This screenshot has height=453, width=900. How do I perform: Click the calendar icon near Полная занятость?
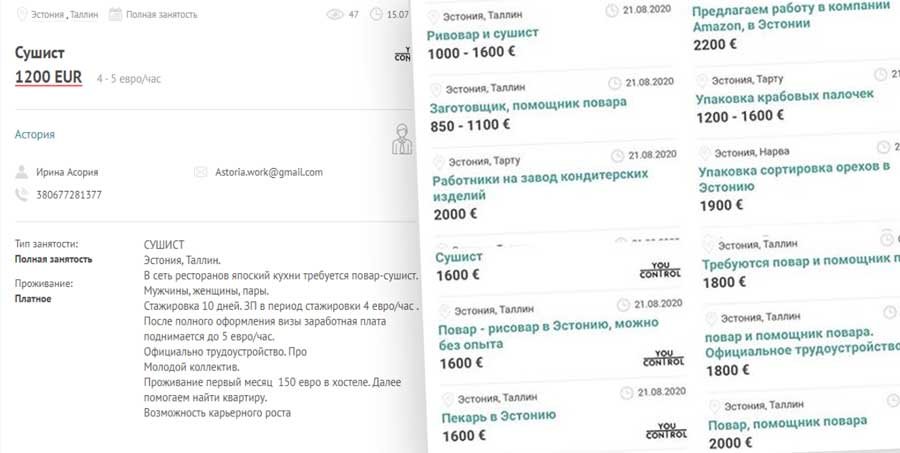(x=115, y=14)
